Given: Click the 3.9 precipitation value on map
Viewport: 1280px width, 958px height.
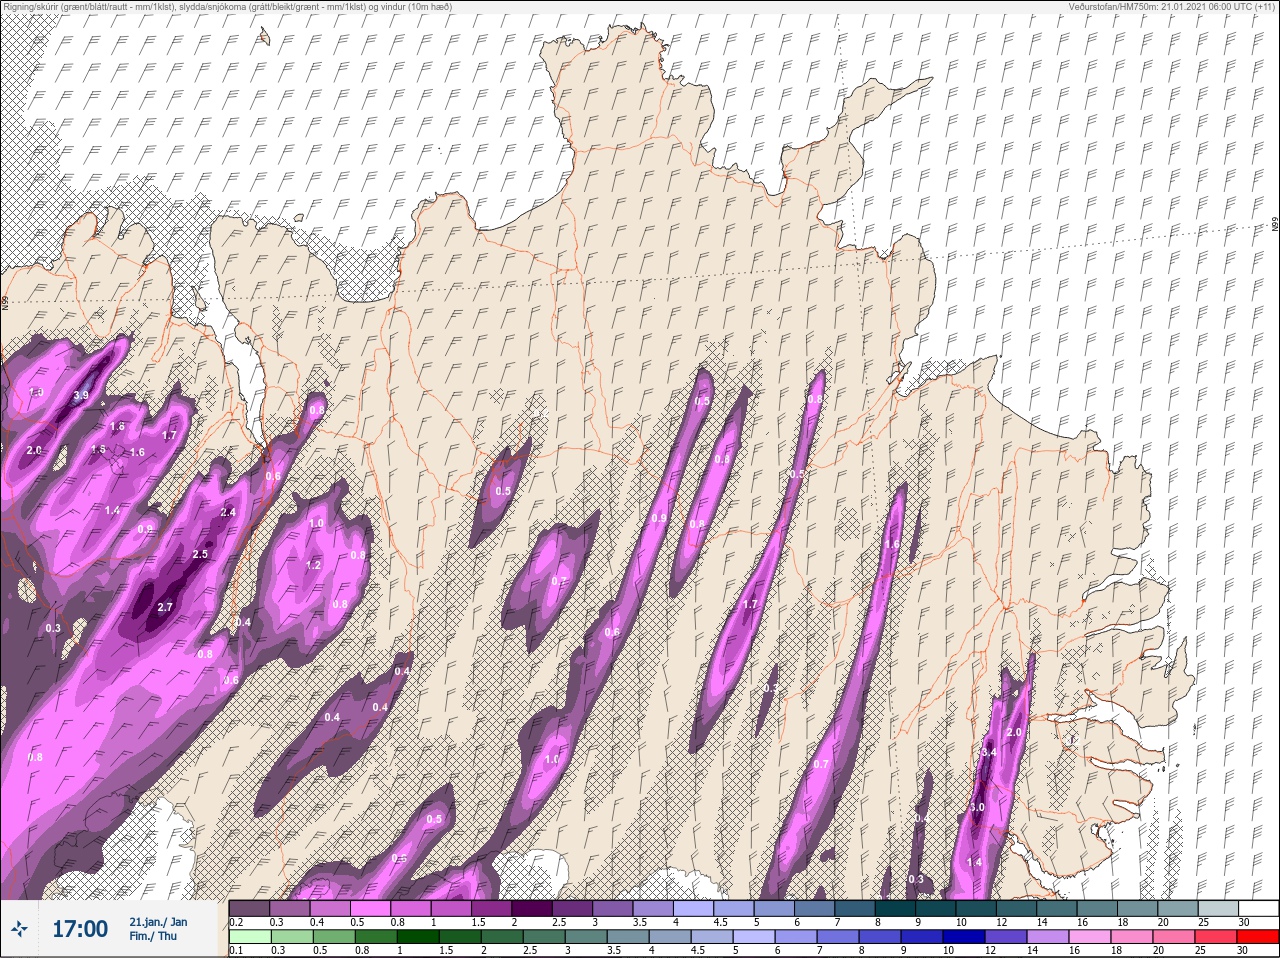Looking at the screenshot, I should click(x=81, y=396).
